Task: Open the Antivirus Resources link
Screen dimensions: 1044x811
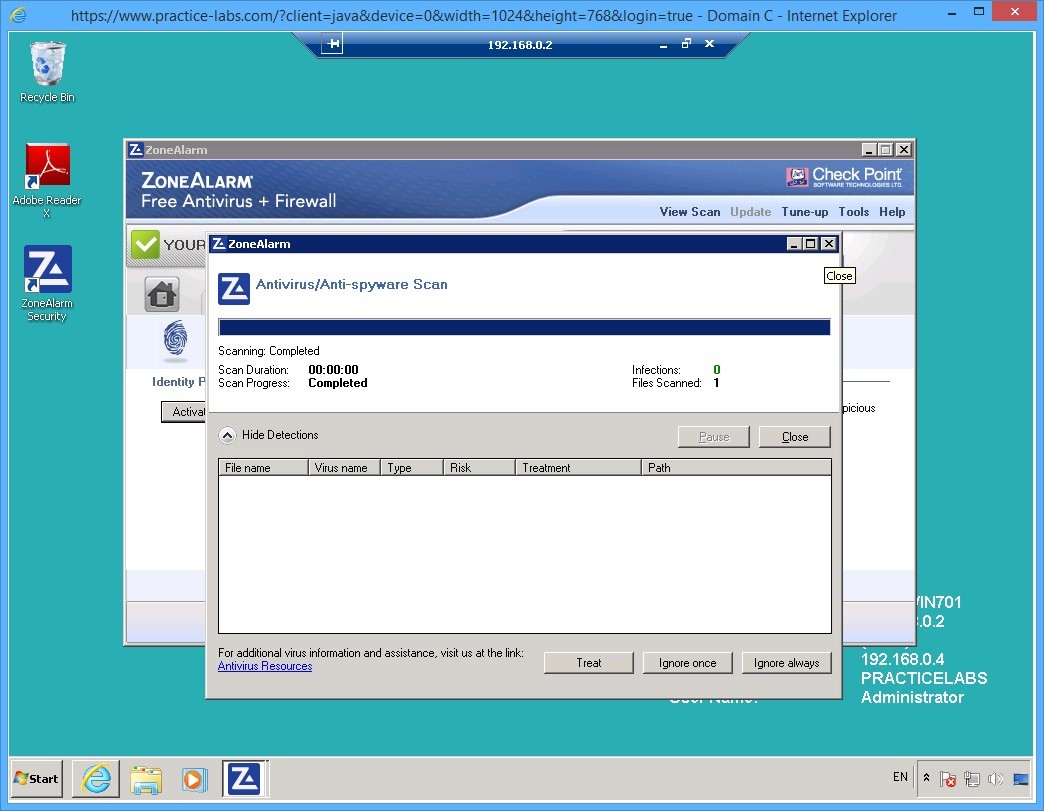Action: pos(264,665)
